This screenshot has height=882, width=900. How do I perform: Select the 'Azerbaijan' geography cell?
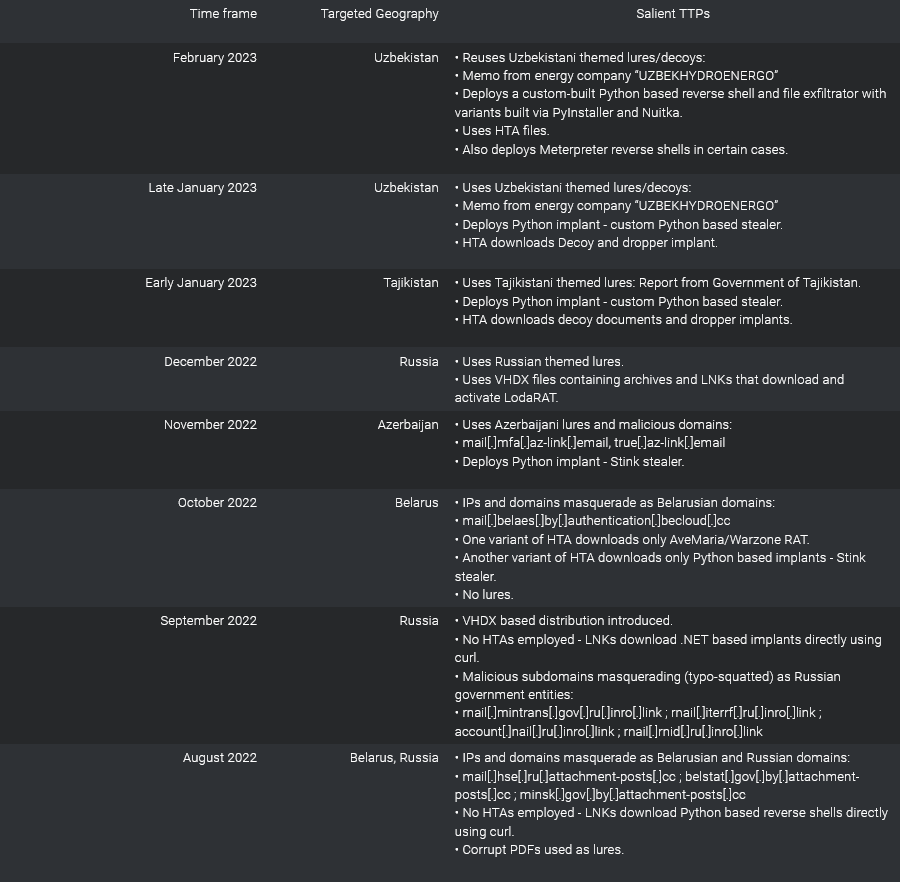[408, 425]
